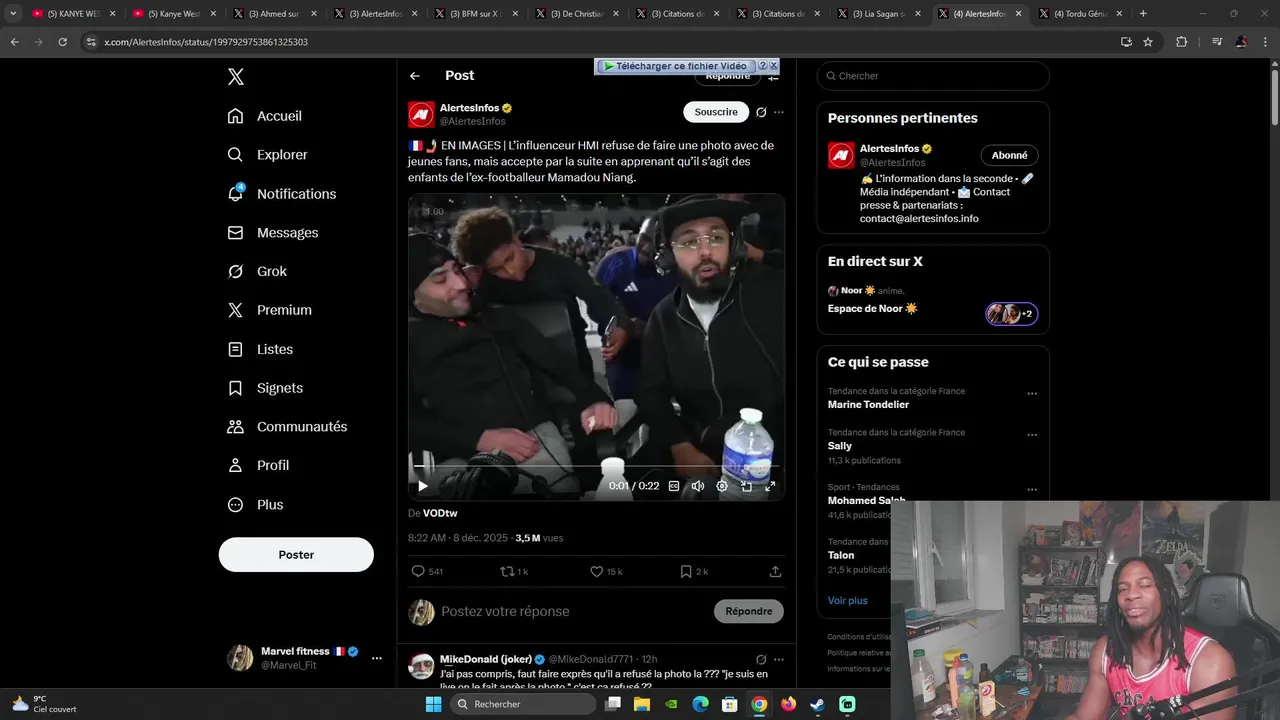Screen dimensions: 1280x720
Task: Click Voir plus under trends
Action: 848,600
